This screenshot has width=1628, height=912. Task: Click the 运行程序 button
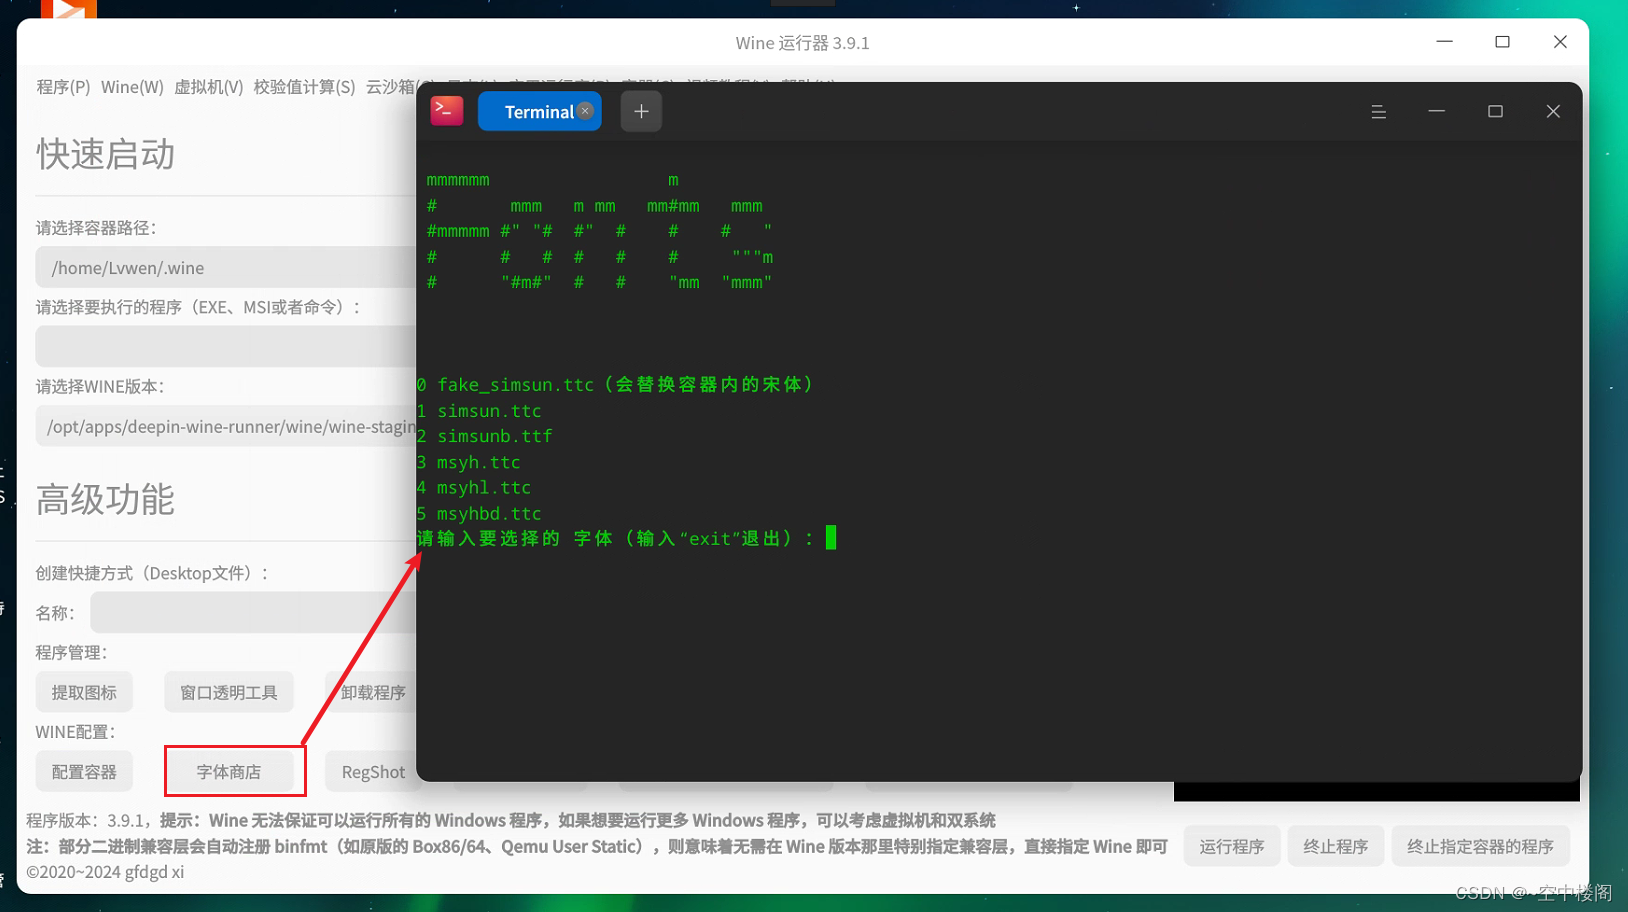pos(1232,846)
